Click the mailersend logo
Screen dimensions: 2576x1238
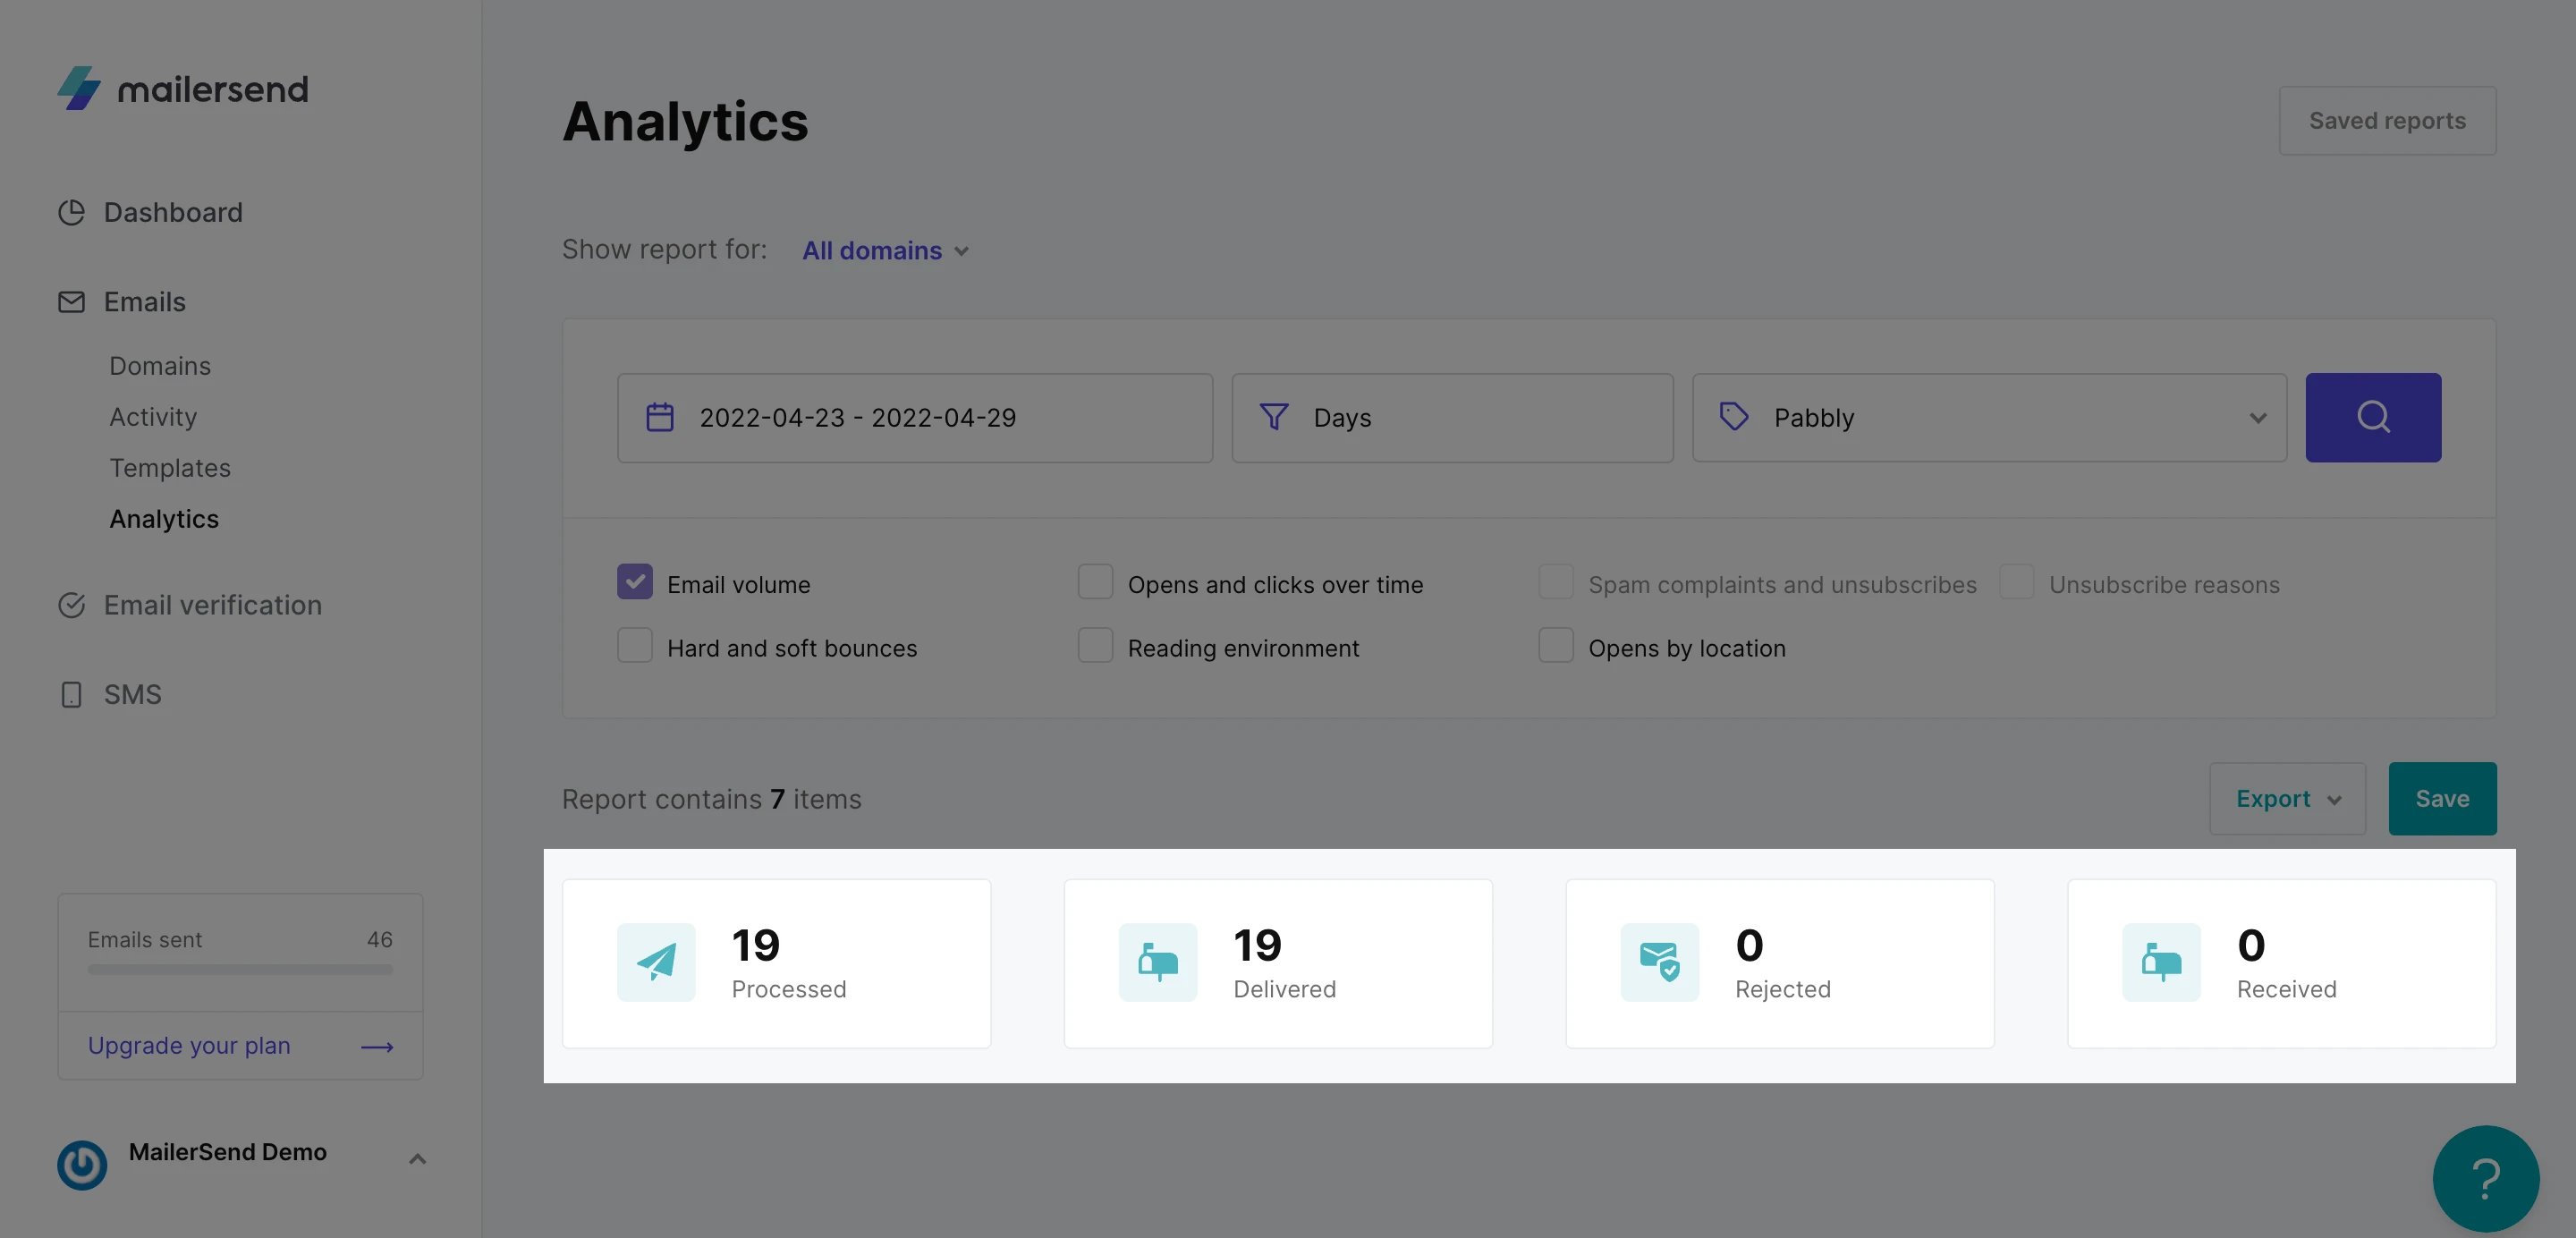183,89
